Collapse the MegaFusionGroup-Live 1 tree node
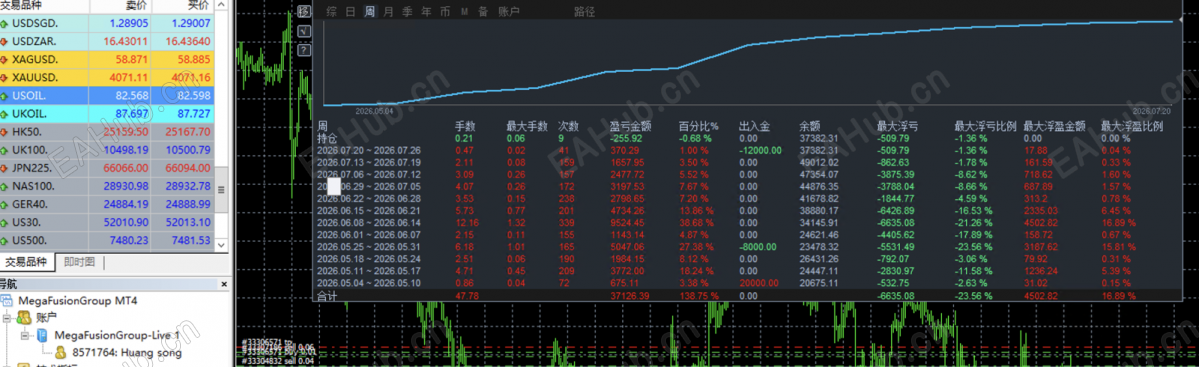The image size is (1199, 367). point(25,336)
